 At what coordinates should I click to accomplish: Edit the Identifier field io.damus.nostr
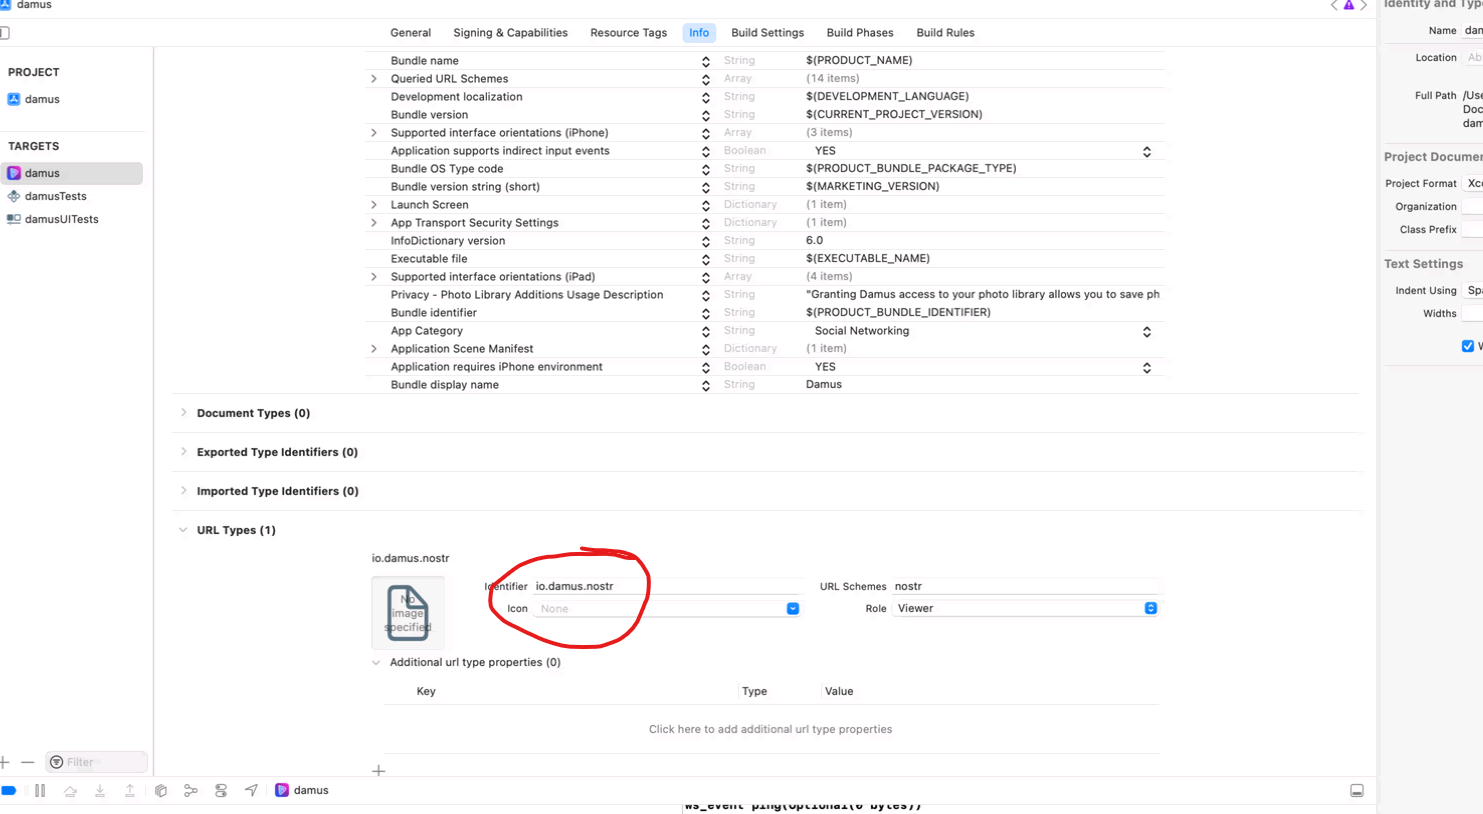pos(667,586)
